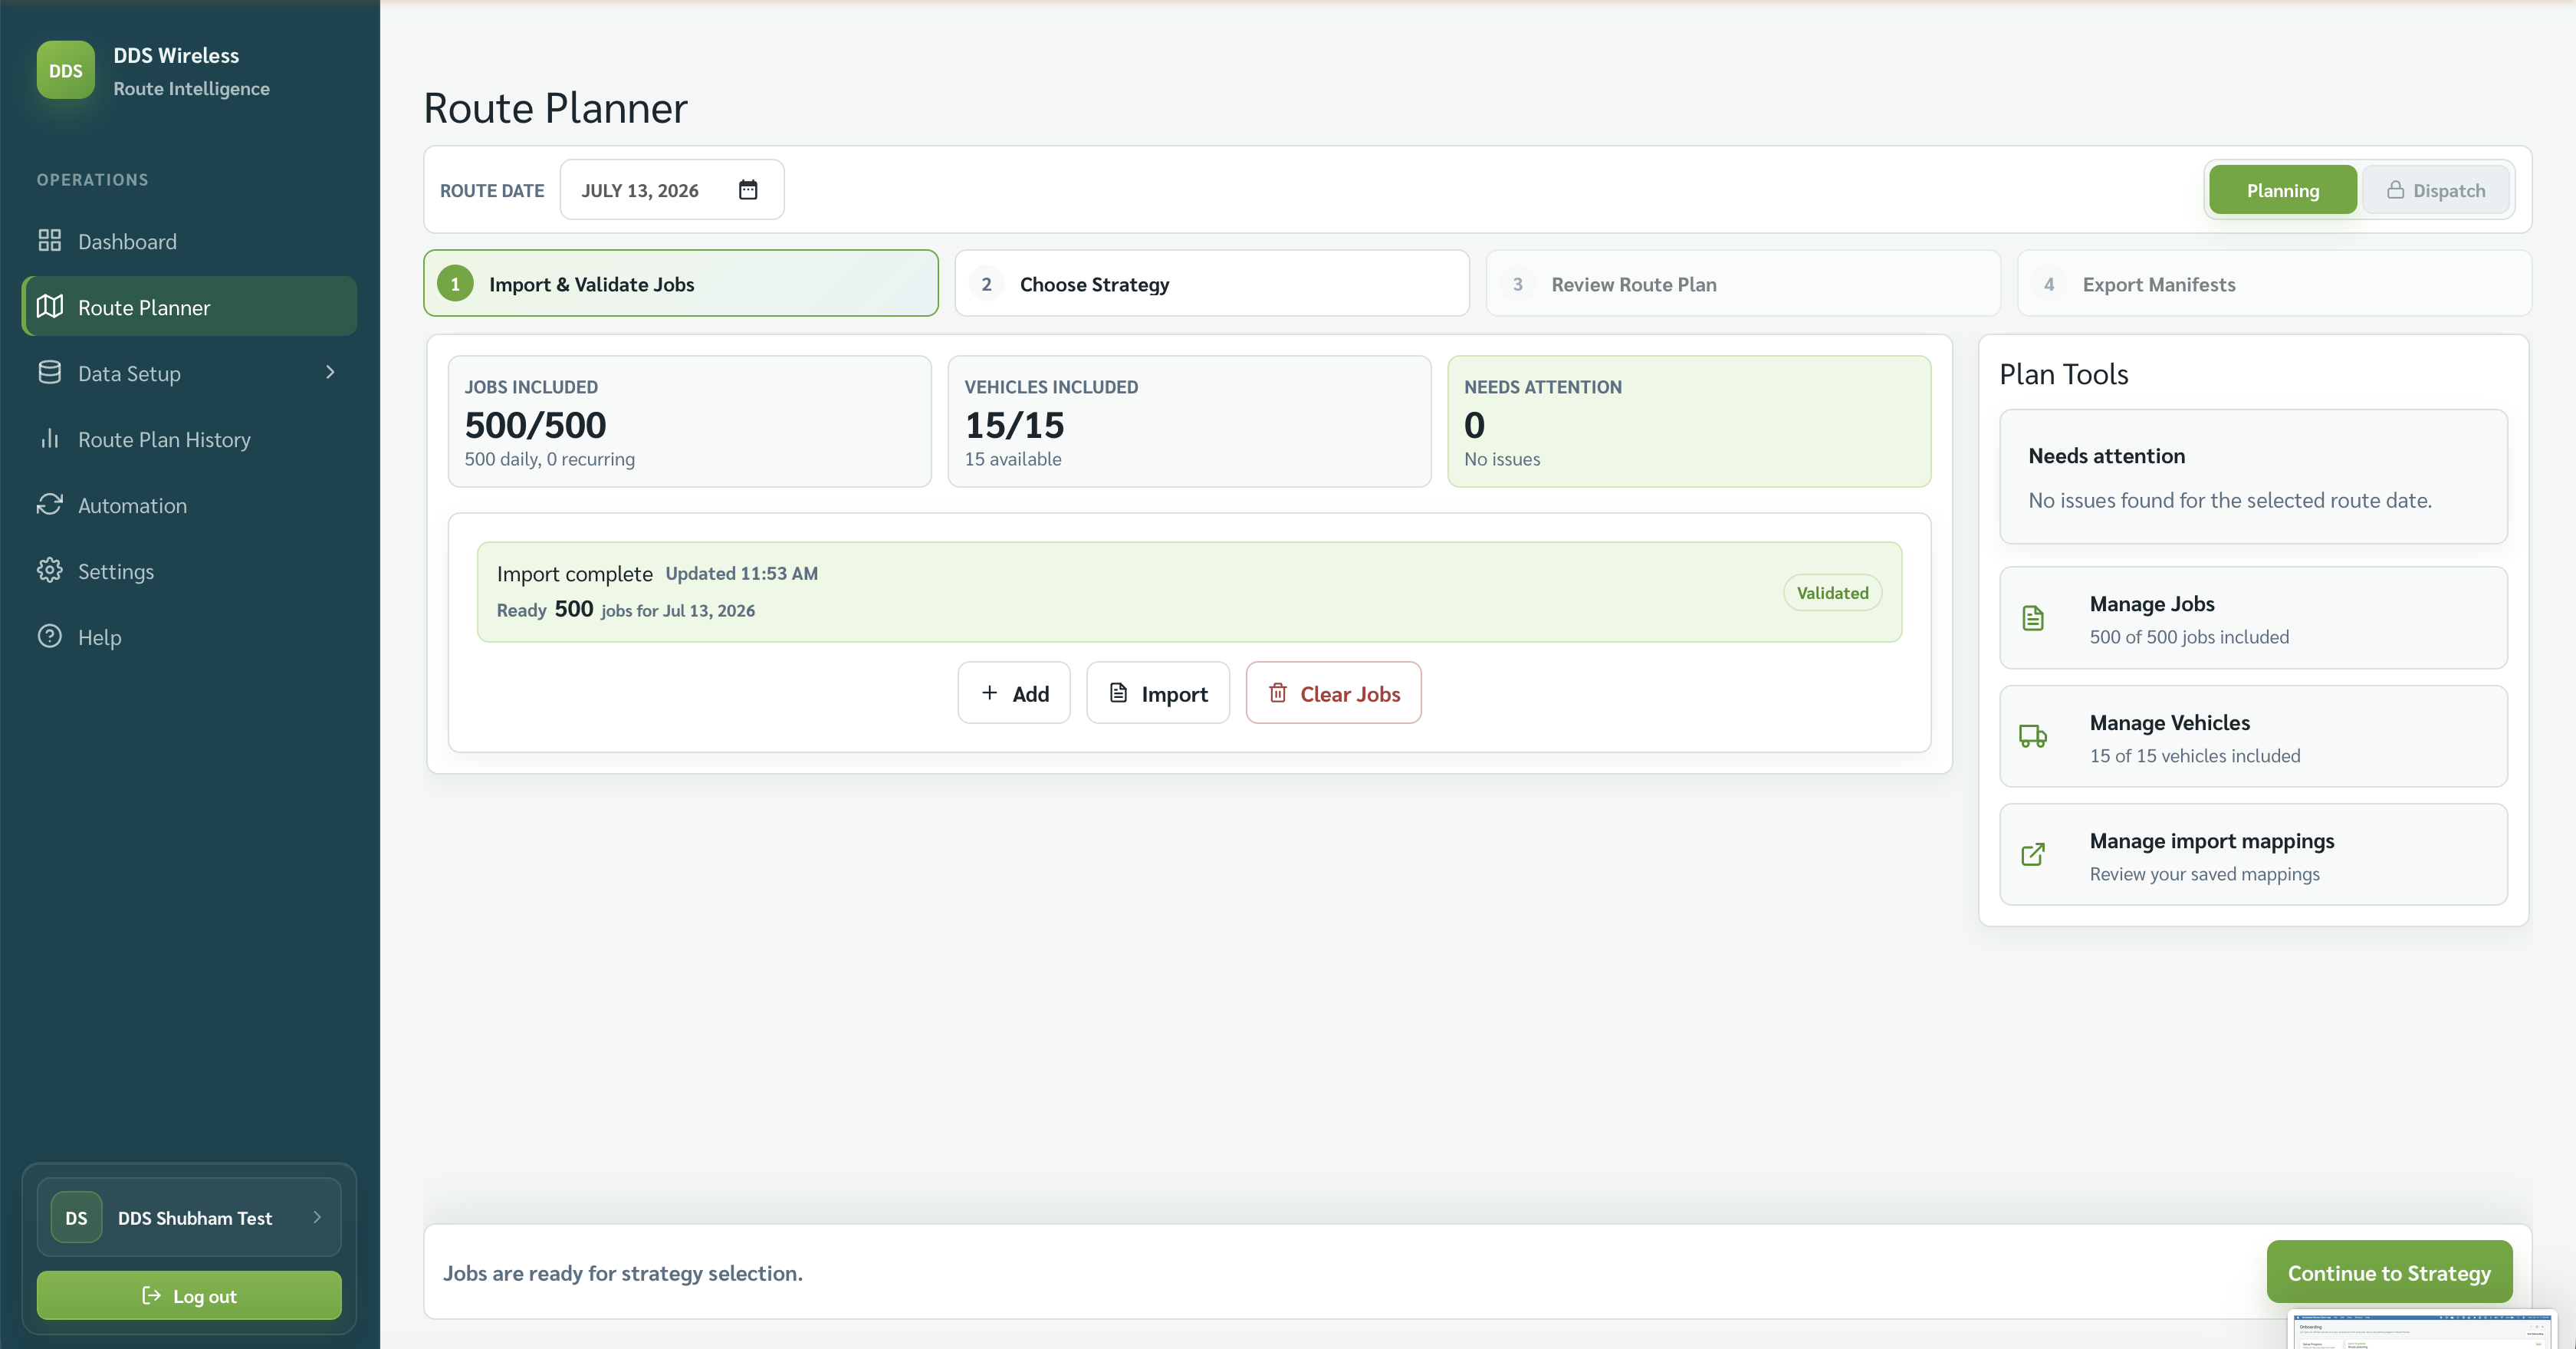
Task: Open Route Plan History
Action: [189, 439]
